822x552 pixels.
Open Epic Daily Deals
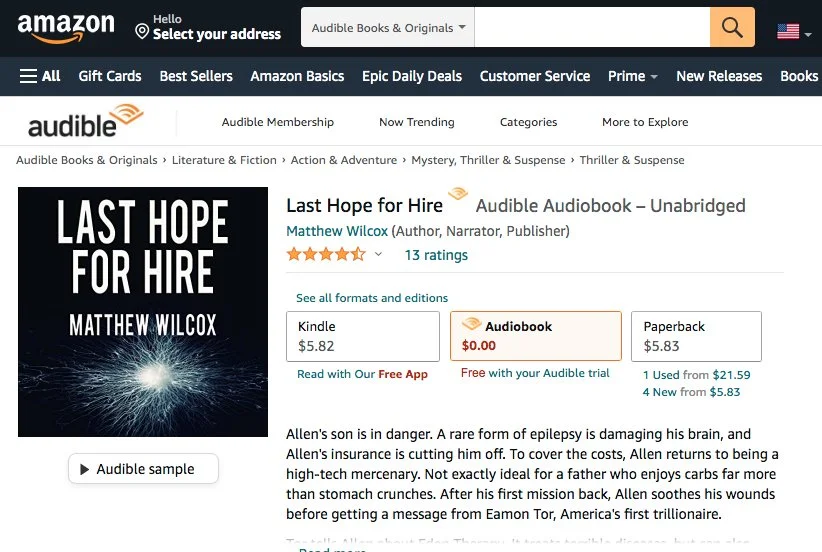tap(412, 76)
